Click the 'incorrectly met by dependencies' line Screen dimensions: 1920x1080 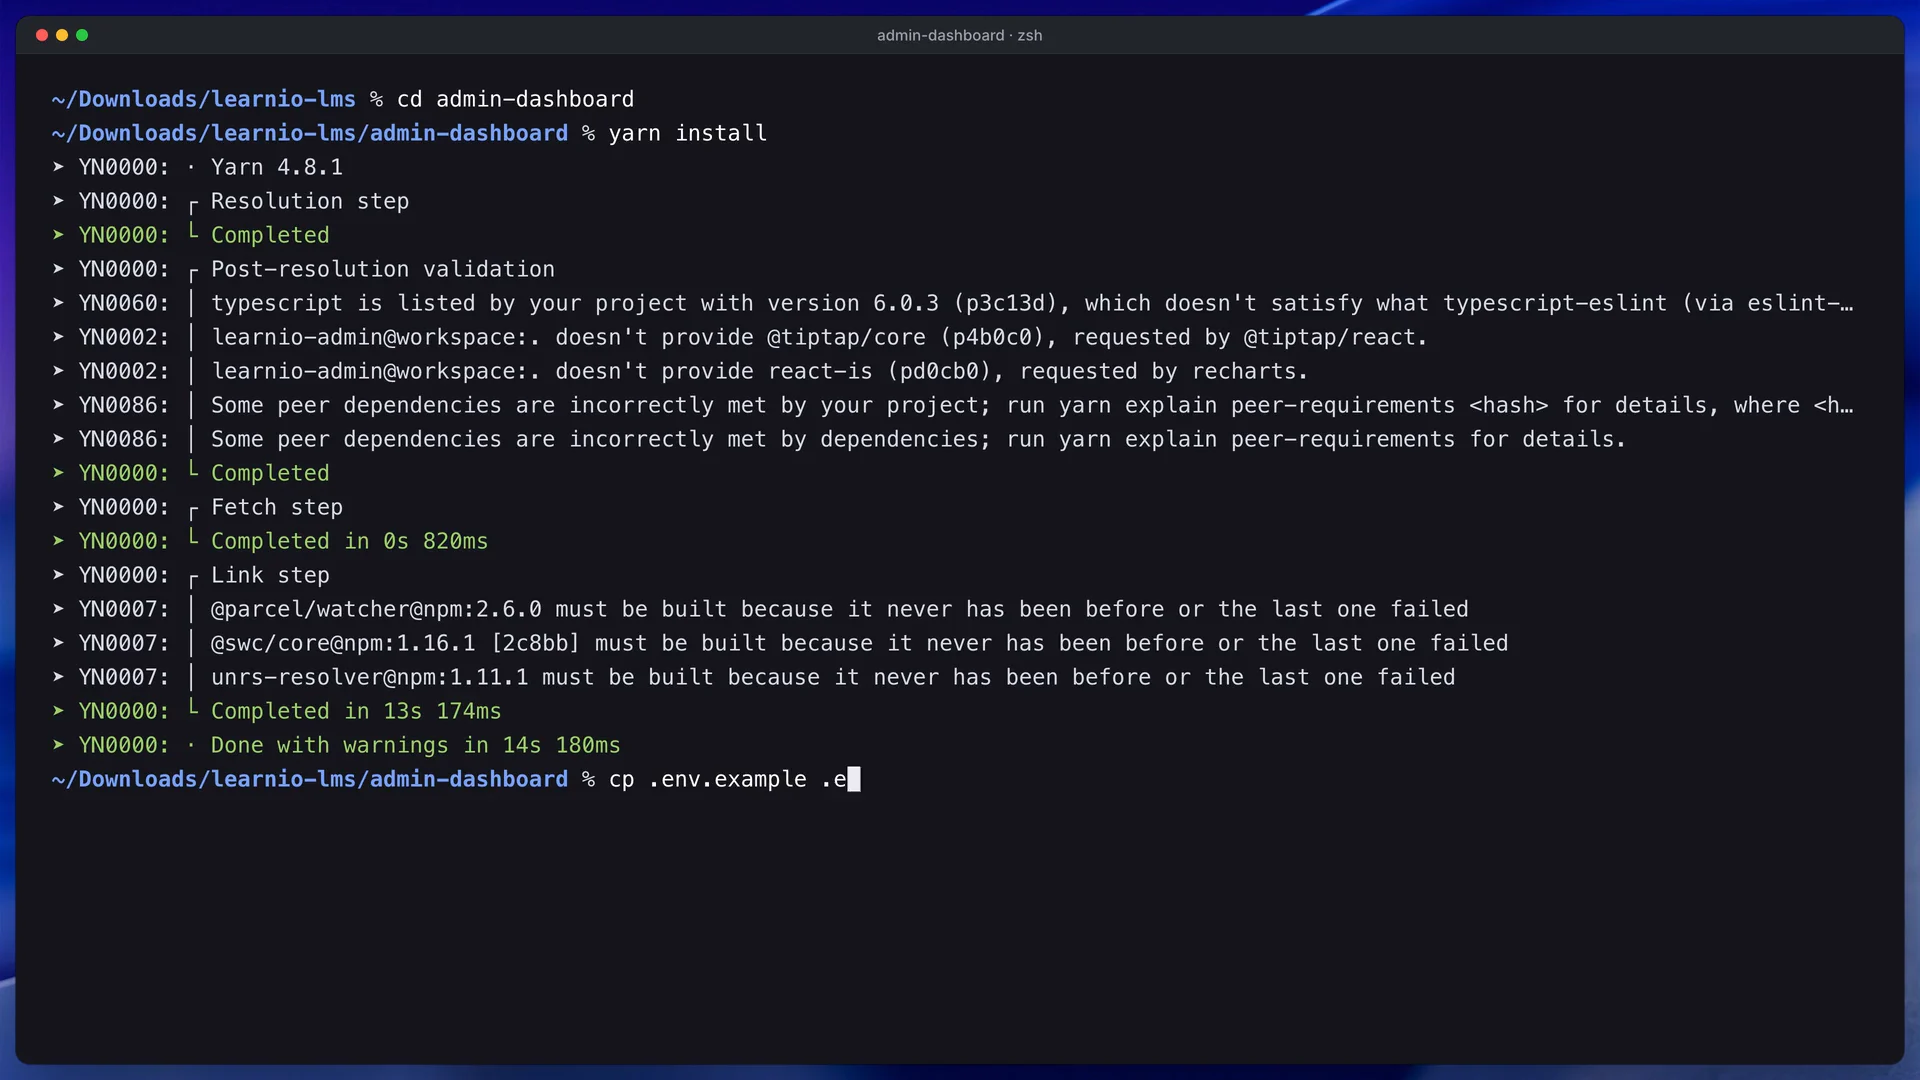click(x=839, y=439)
